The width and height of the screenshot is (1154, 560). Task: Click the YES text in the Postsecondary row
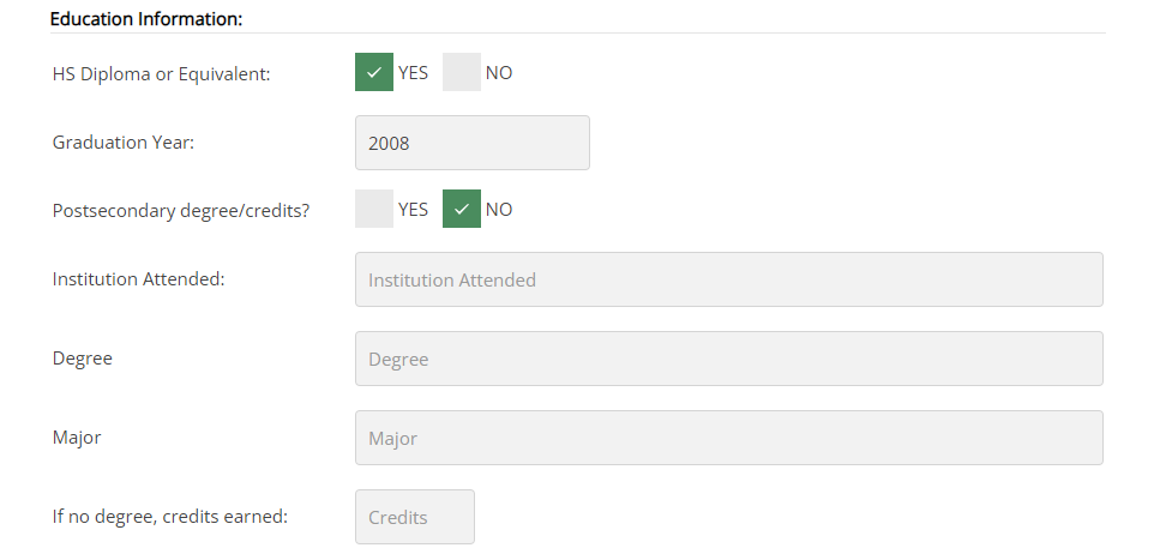pos(413,209)
